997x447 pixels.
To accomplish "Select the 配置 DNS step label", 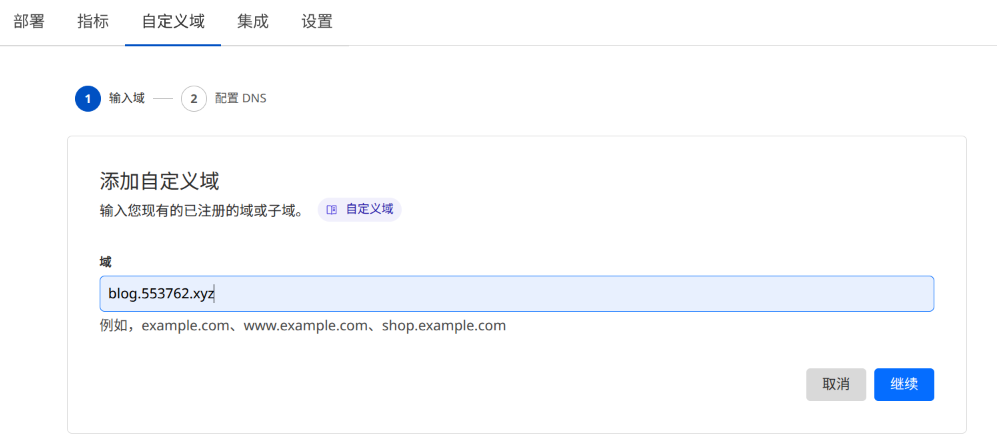I will (x=241, y=99).
